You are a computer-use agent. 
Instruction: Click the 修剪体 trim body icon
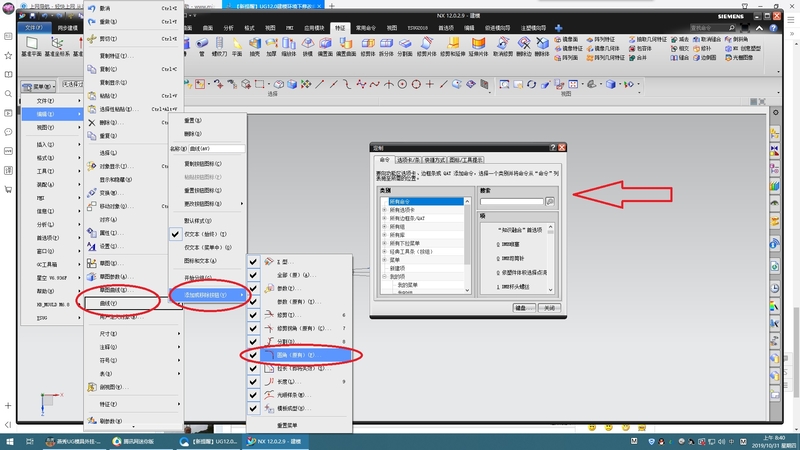click(368, 43)
